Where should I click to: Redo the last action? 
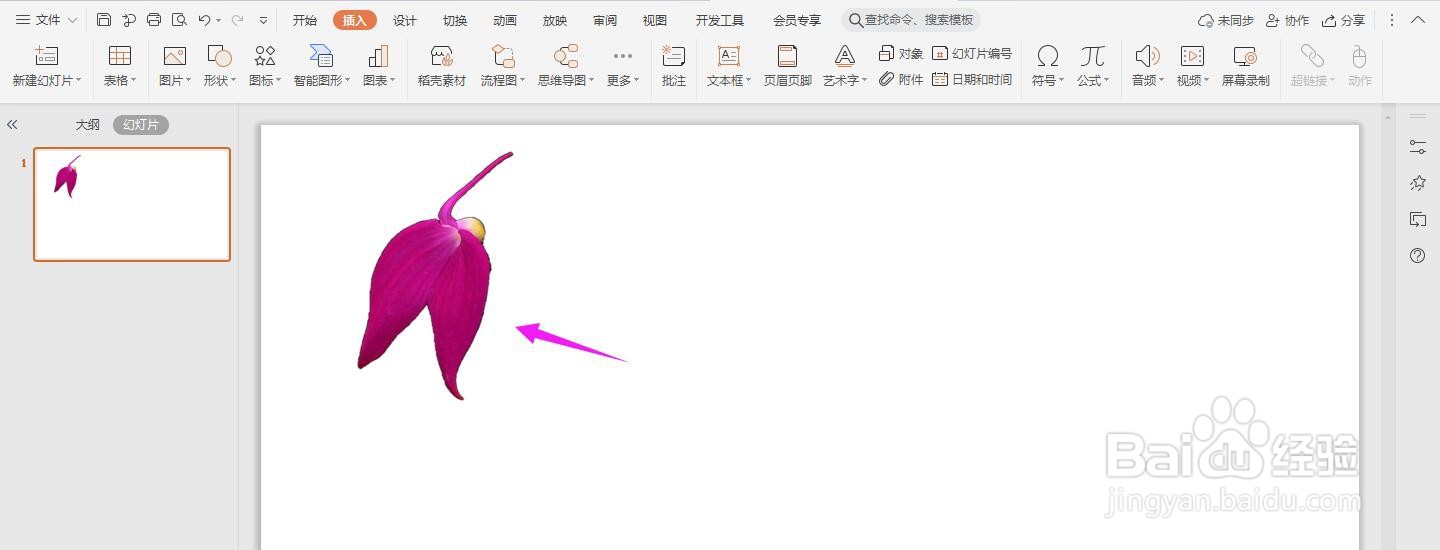pos(237,20)
